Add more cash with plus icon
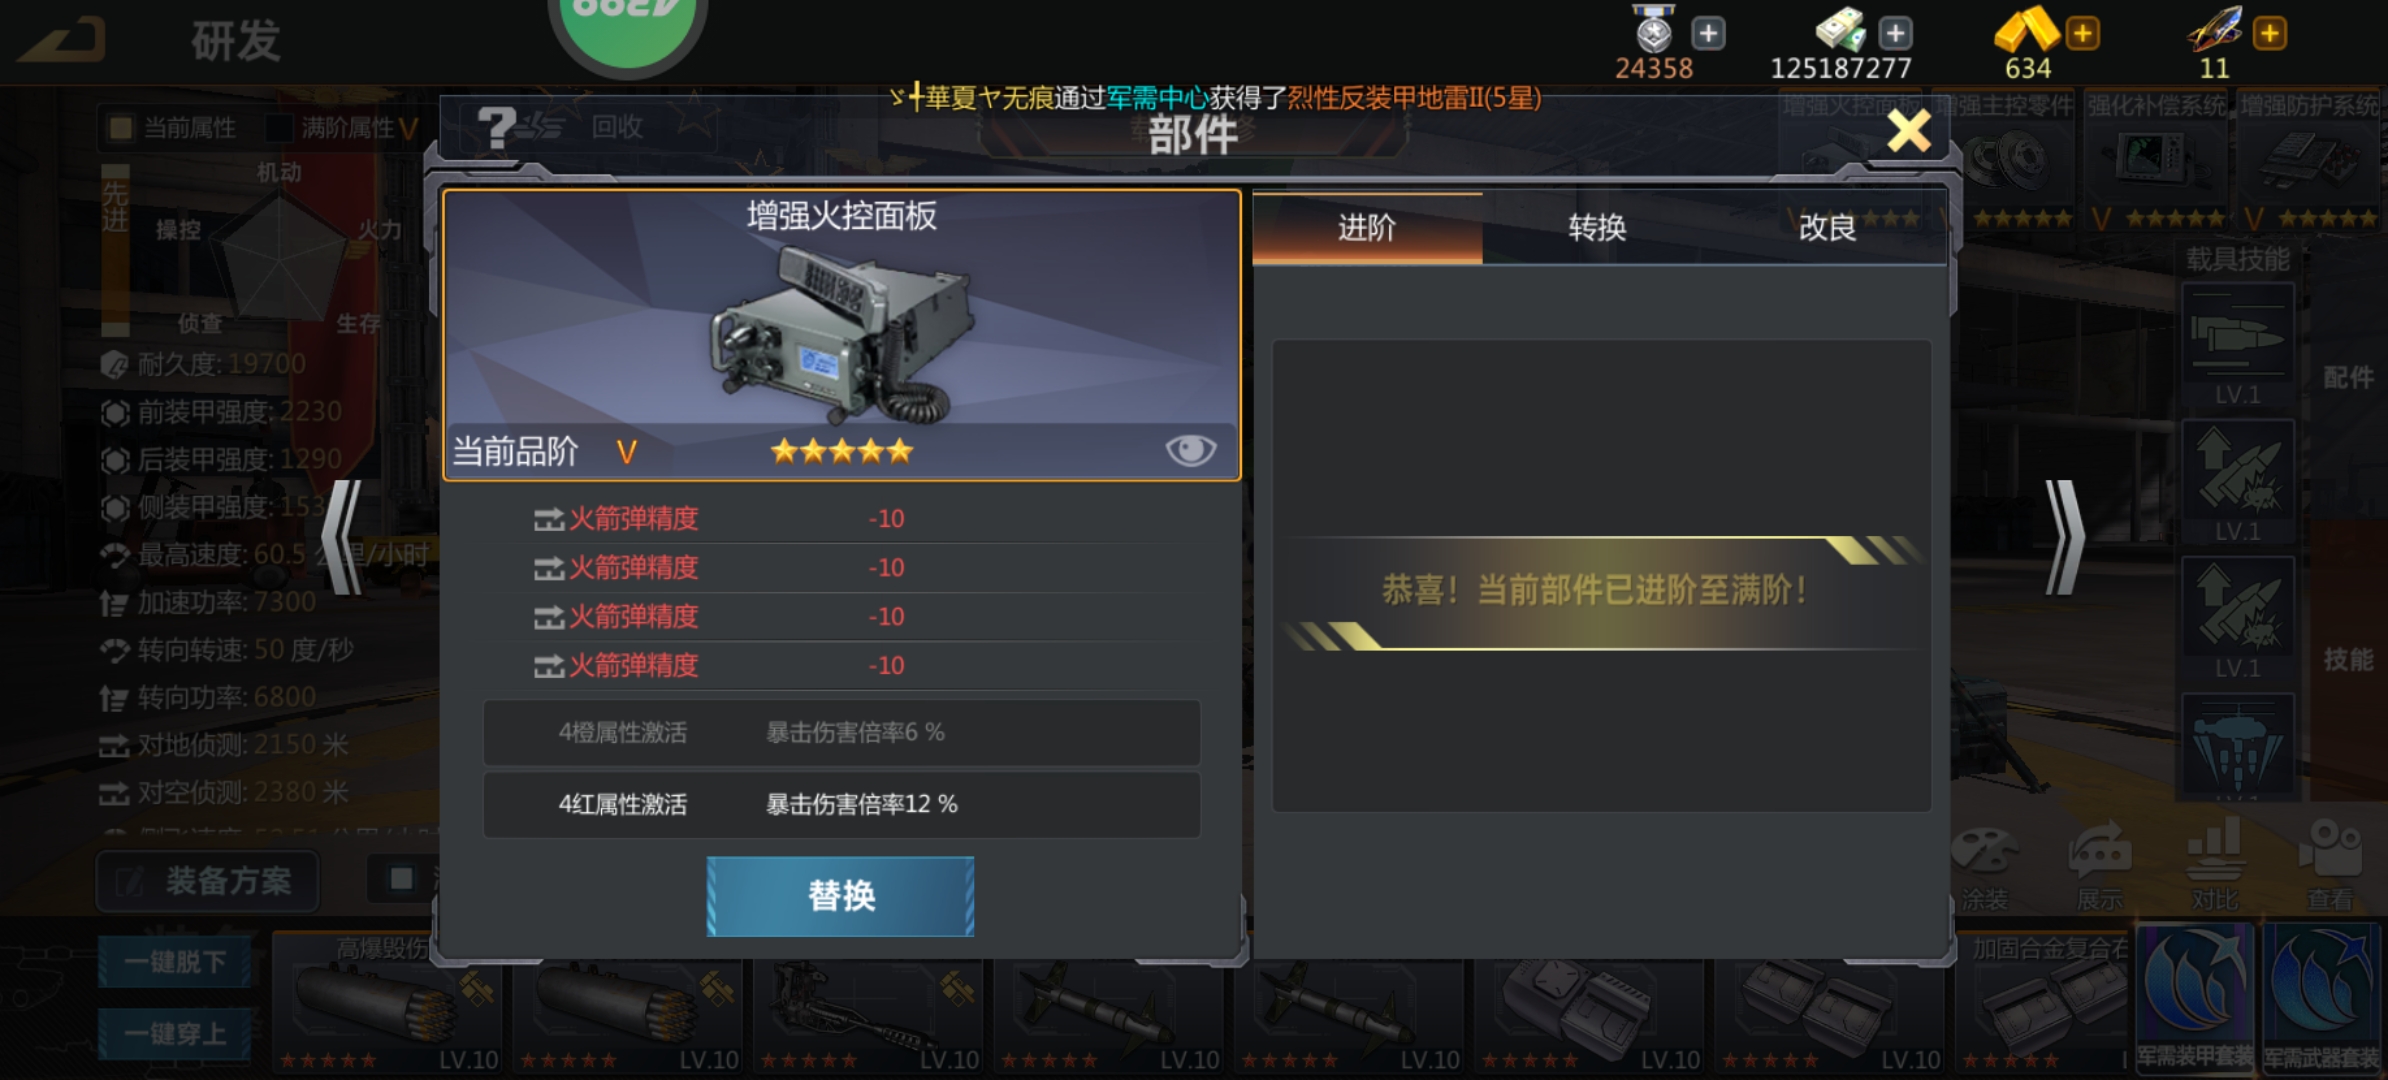 (1895, 33)
